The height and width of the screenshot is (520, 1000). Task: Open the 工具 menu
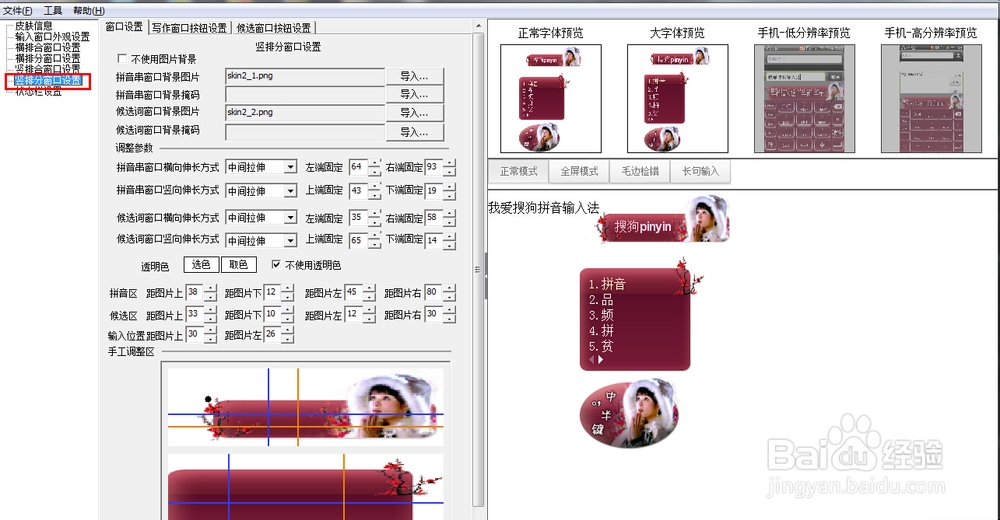click(x=53, y=11)
